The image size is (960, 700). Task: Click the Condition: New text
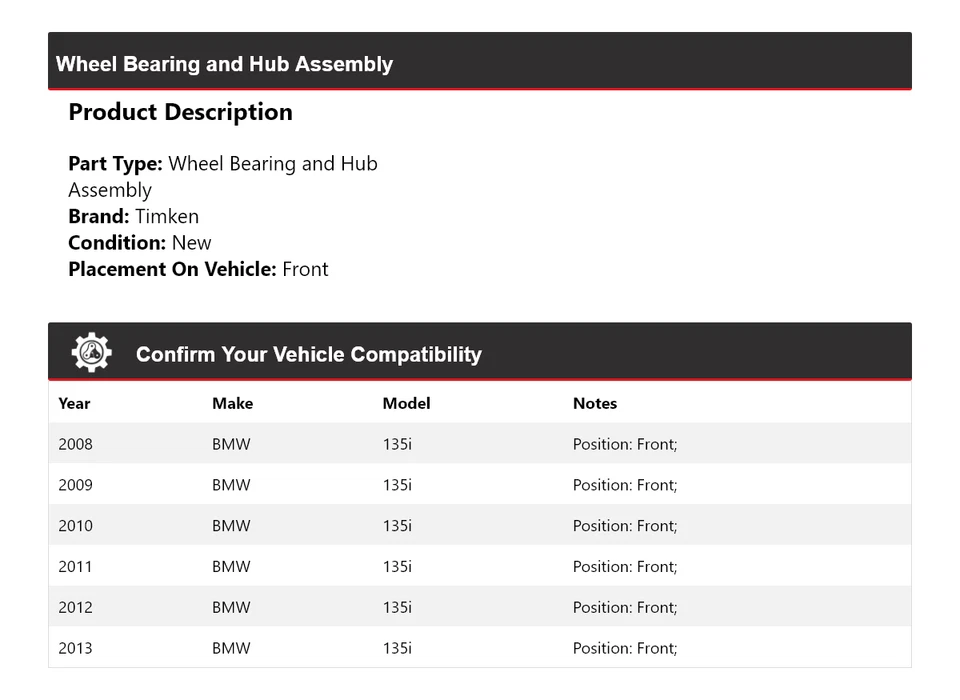coord(140,242)
